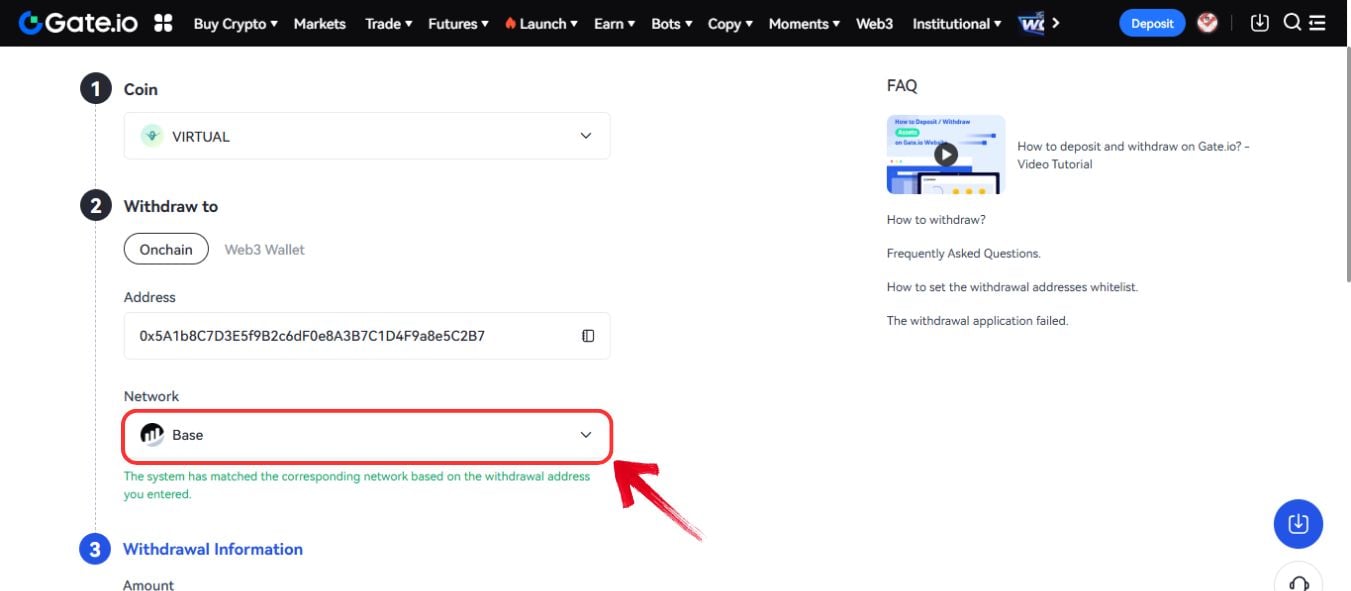The height and width of the screenshot is (591, 1351).
Task: Open the hamburger menu icon in header
Action: pyautogui.click(x=1317, y=23)
